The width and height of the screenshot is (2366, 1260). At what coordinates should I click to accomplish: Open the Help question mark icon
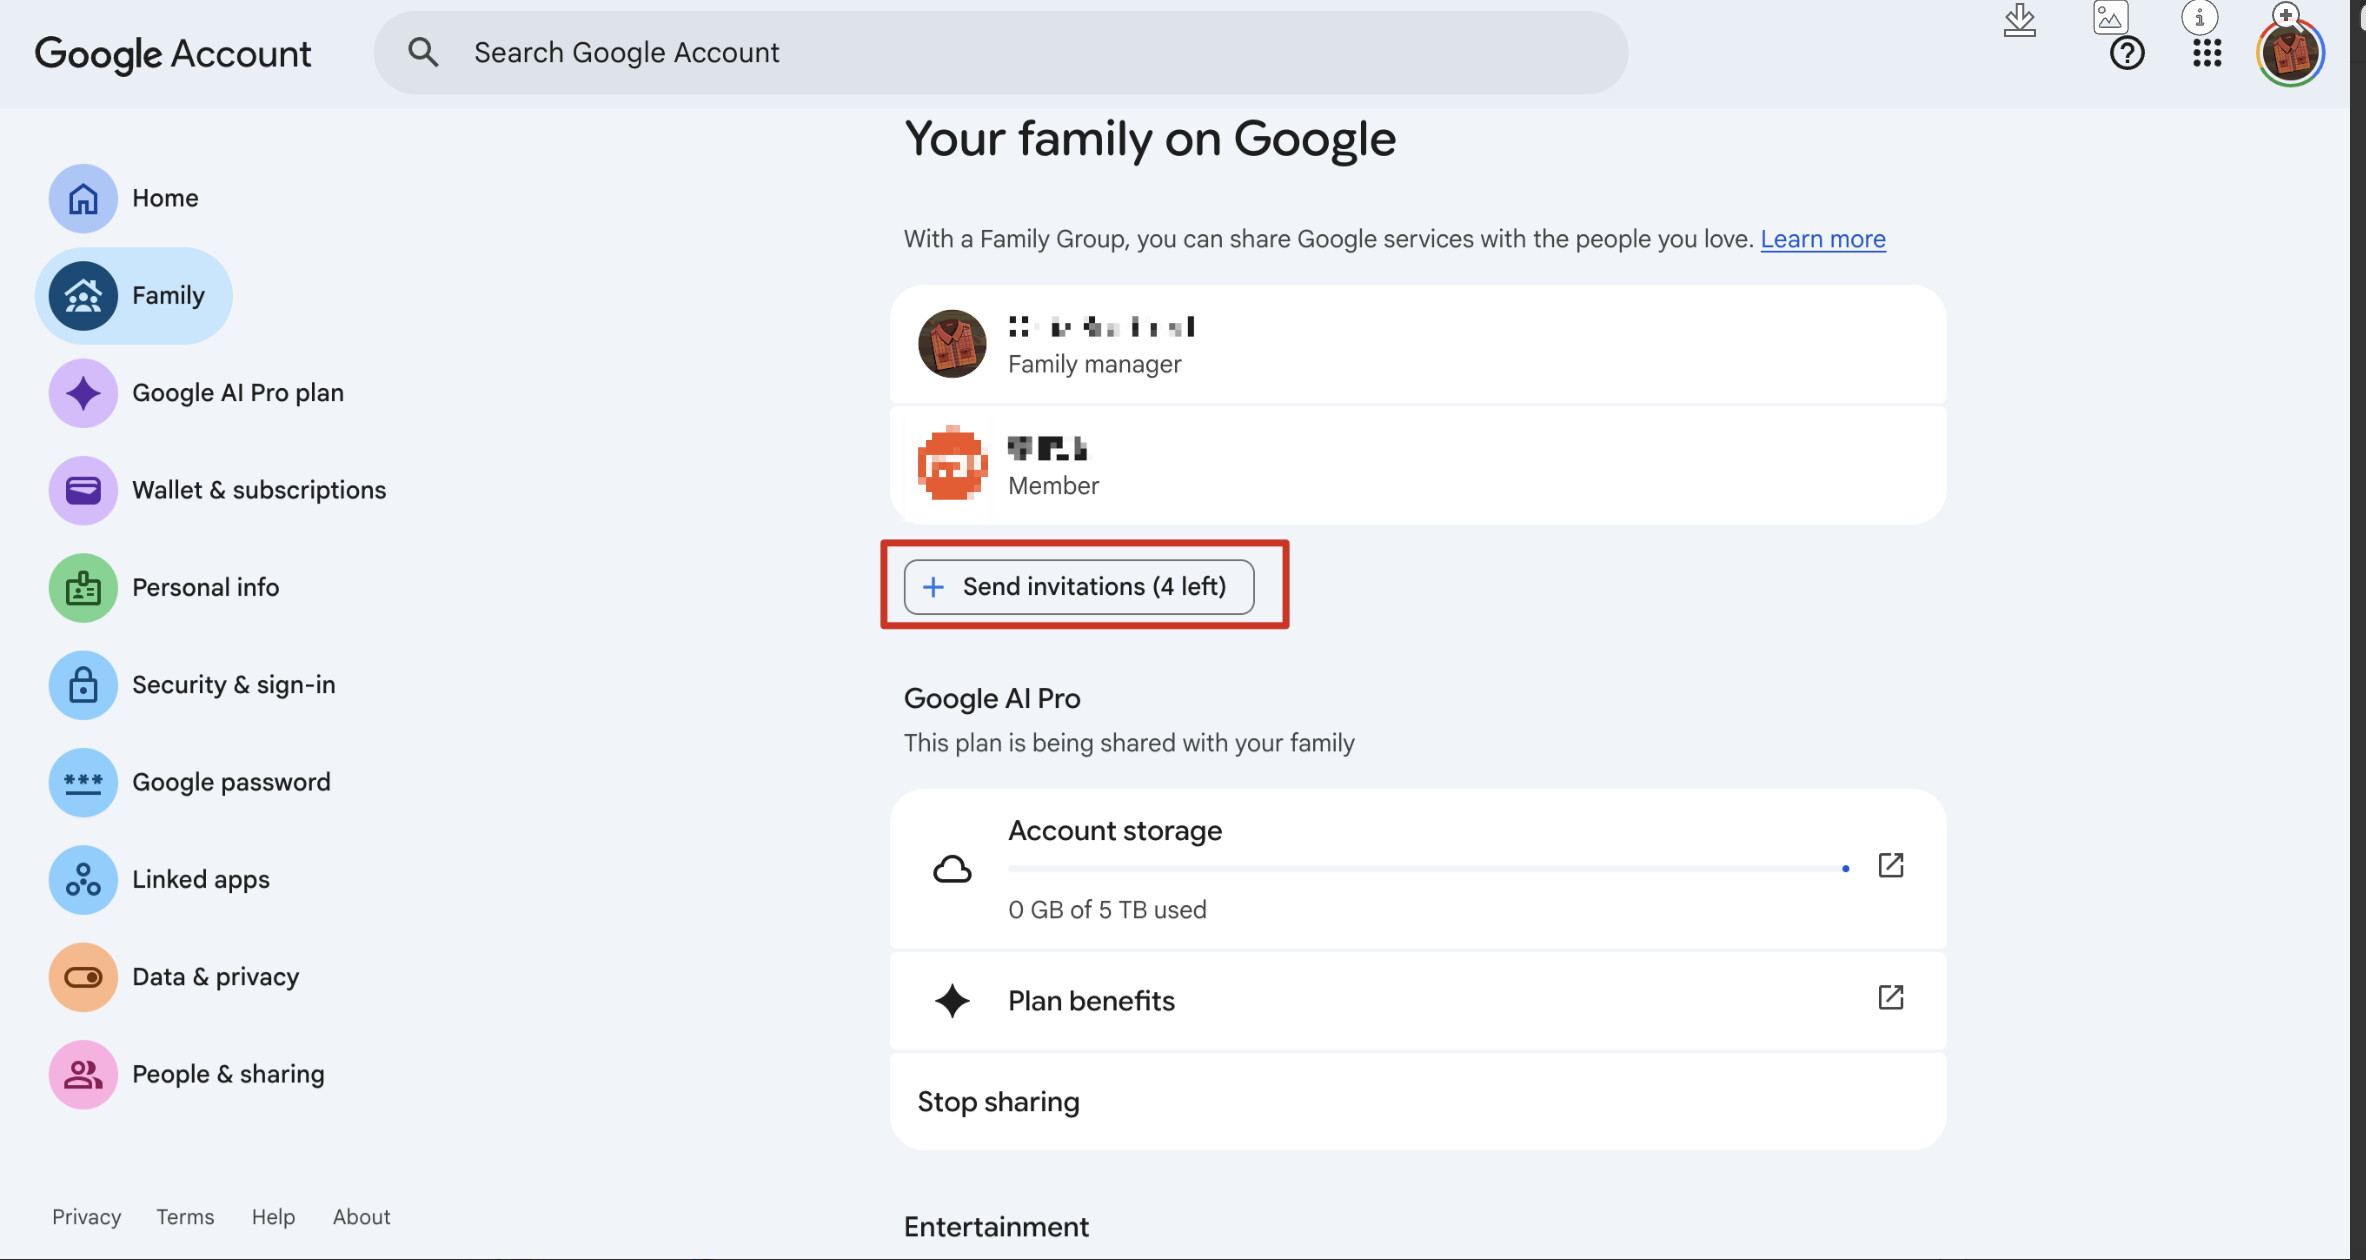point(2127,53)
